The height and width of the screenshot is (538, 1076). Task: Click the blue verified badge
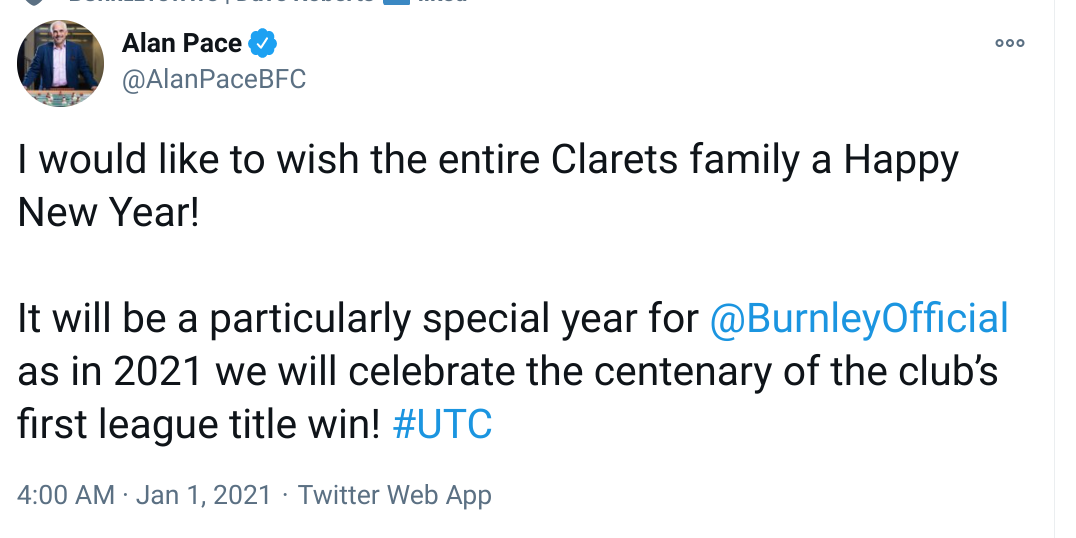click(263, 44)
